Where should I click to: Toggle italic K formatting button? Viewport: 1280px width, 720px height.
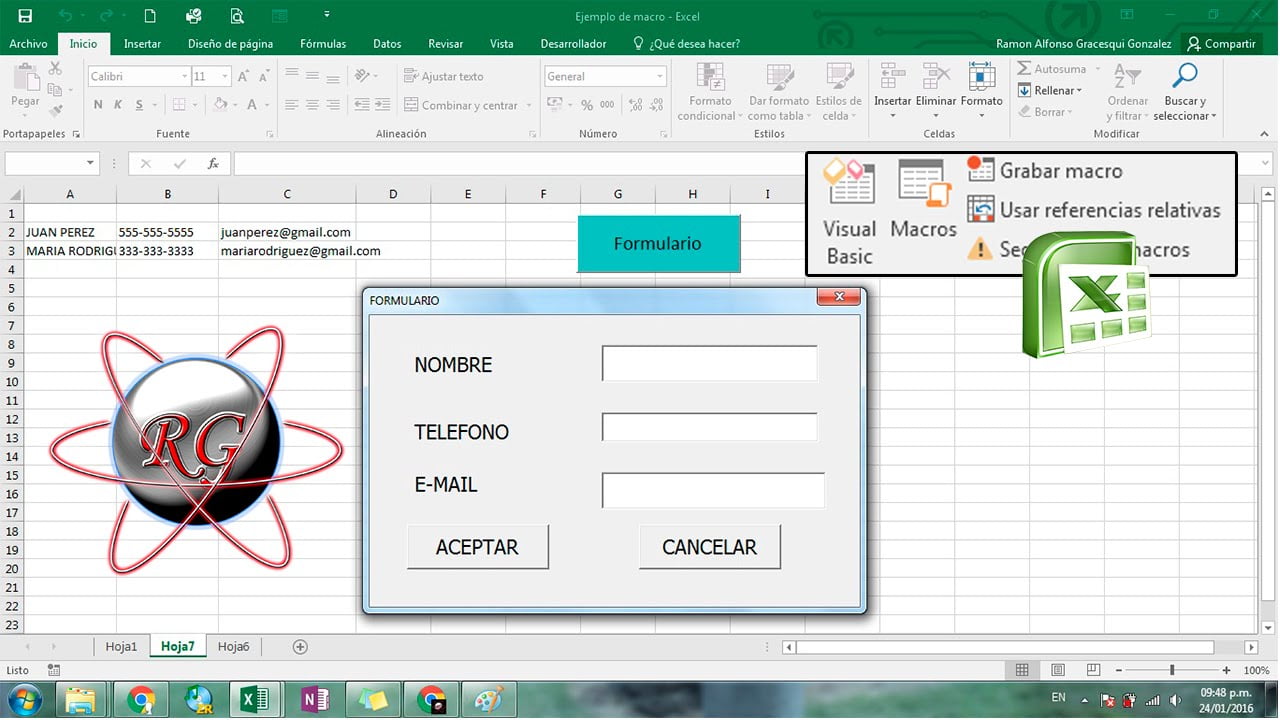click(x=119, y=105)
